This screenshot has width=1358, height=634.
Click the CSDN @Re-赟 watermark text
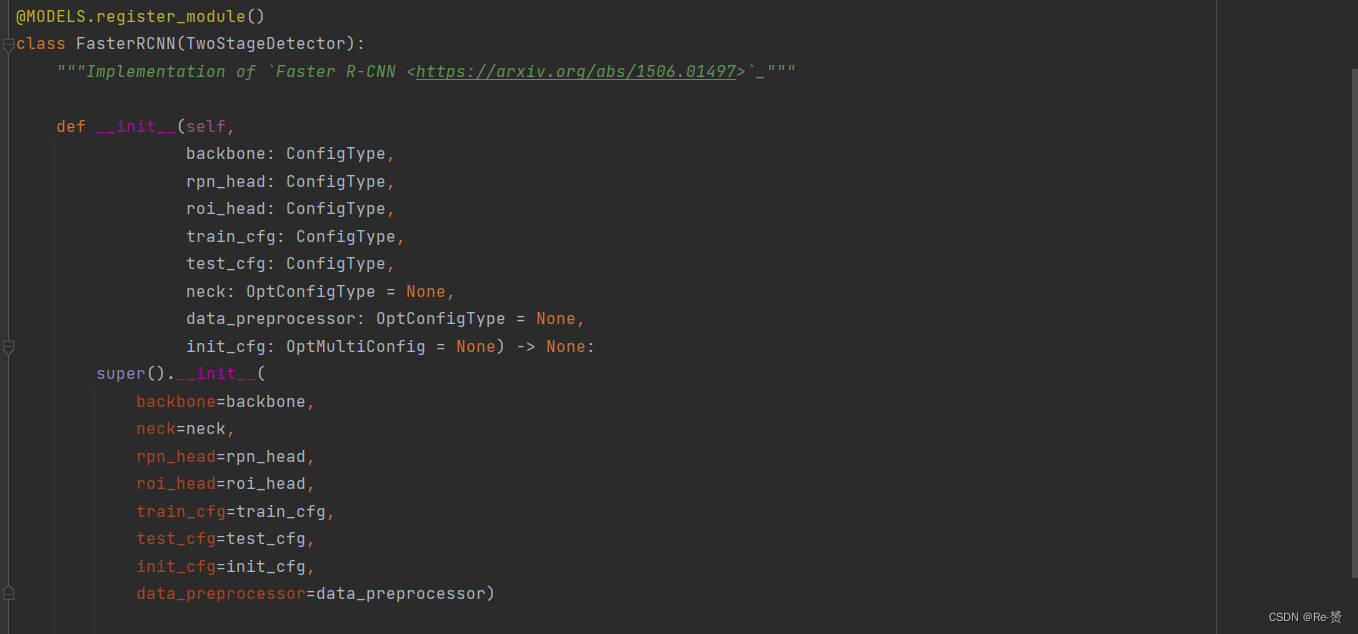[1305, 617]
